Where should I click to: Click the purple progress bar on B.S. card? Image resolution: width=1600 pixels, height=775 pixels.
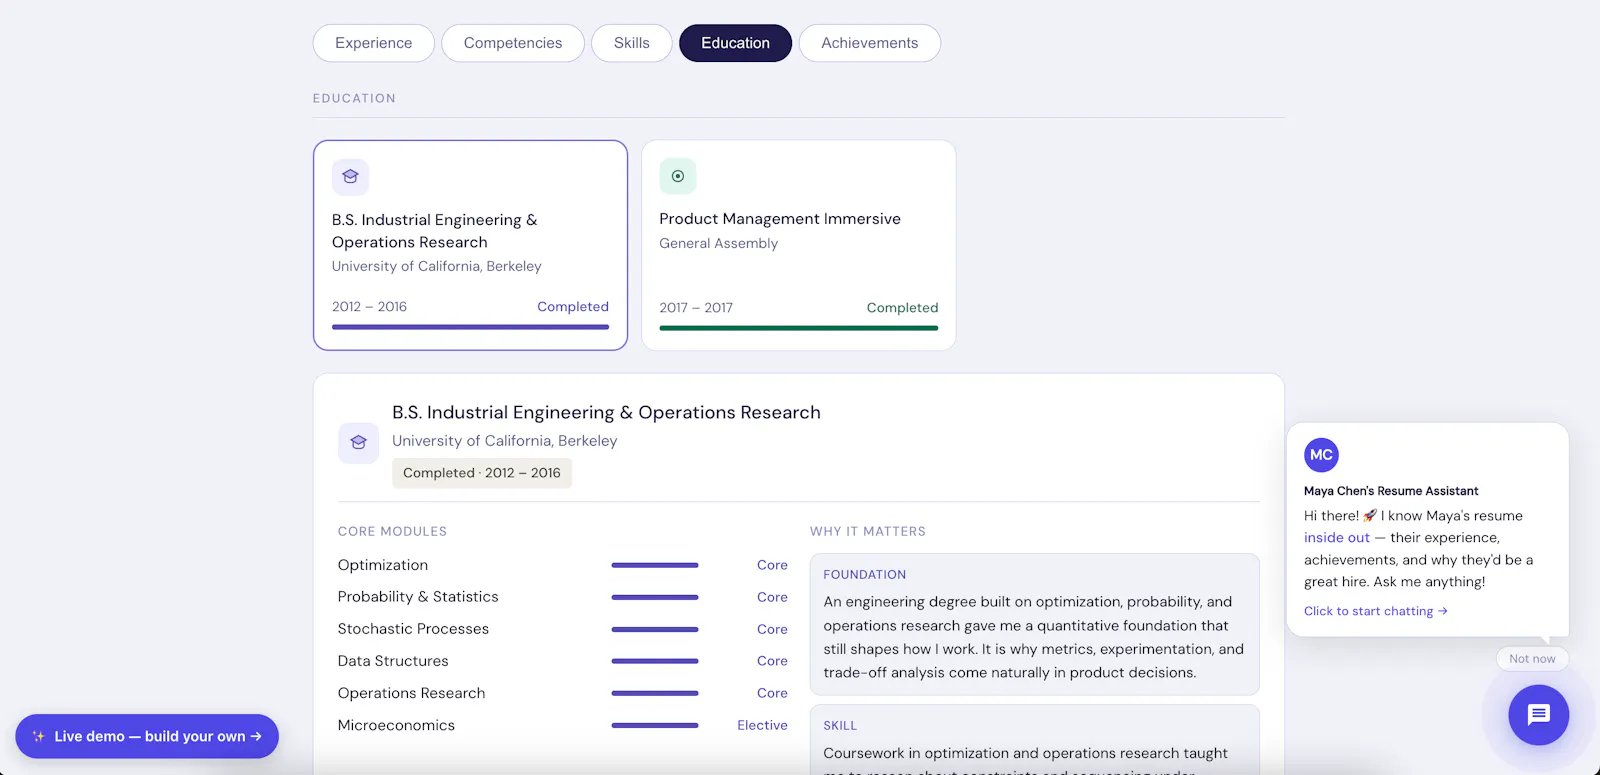(x=470, y=327)
